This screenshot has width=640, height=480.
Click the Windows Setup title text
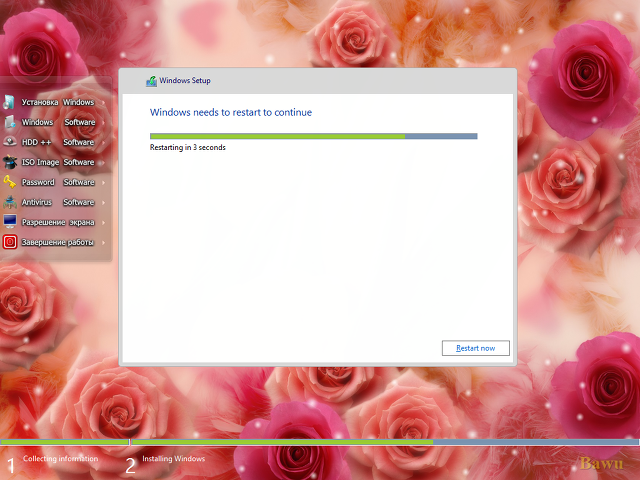(185, 80)
